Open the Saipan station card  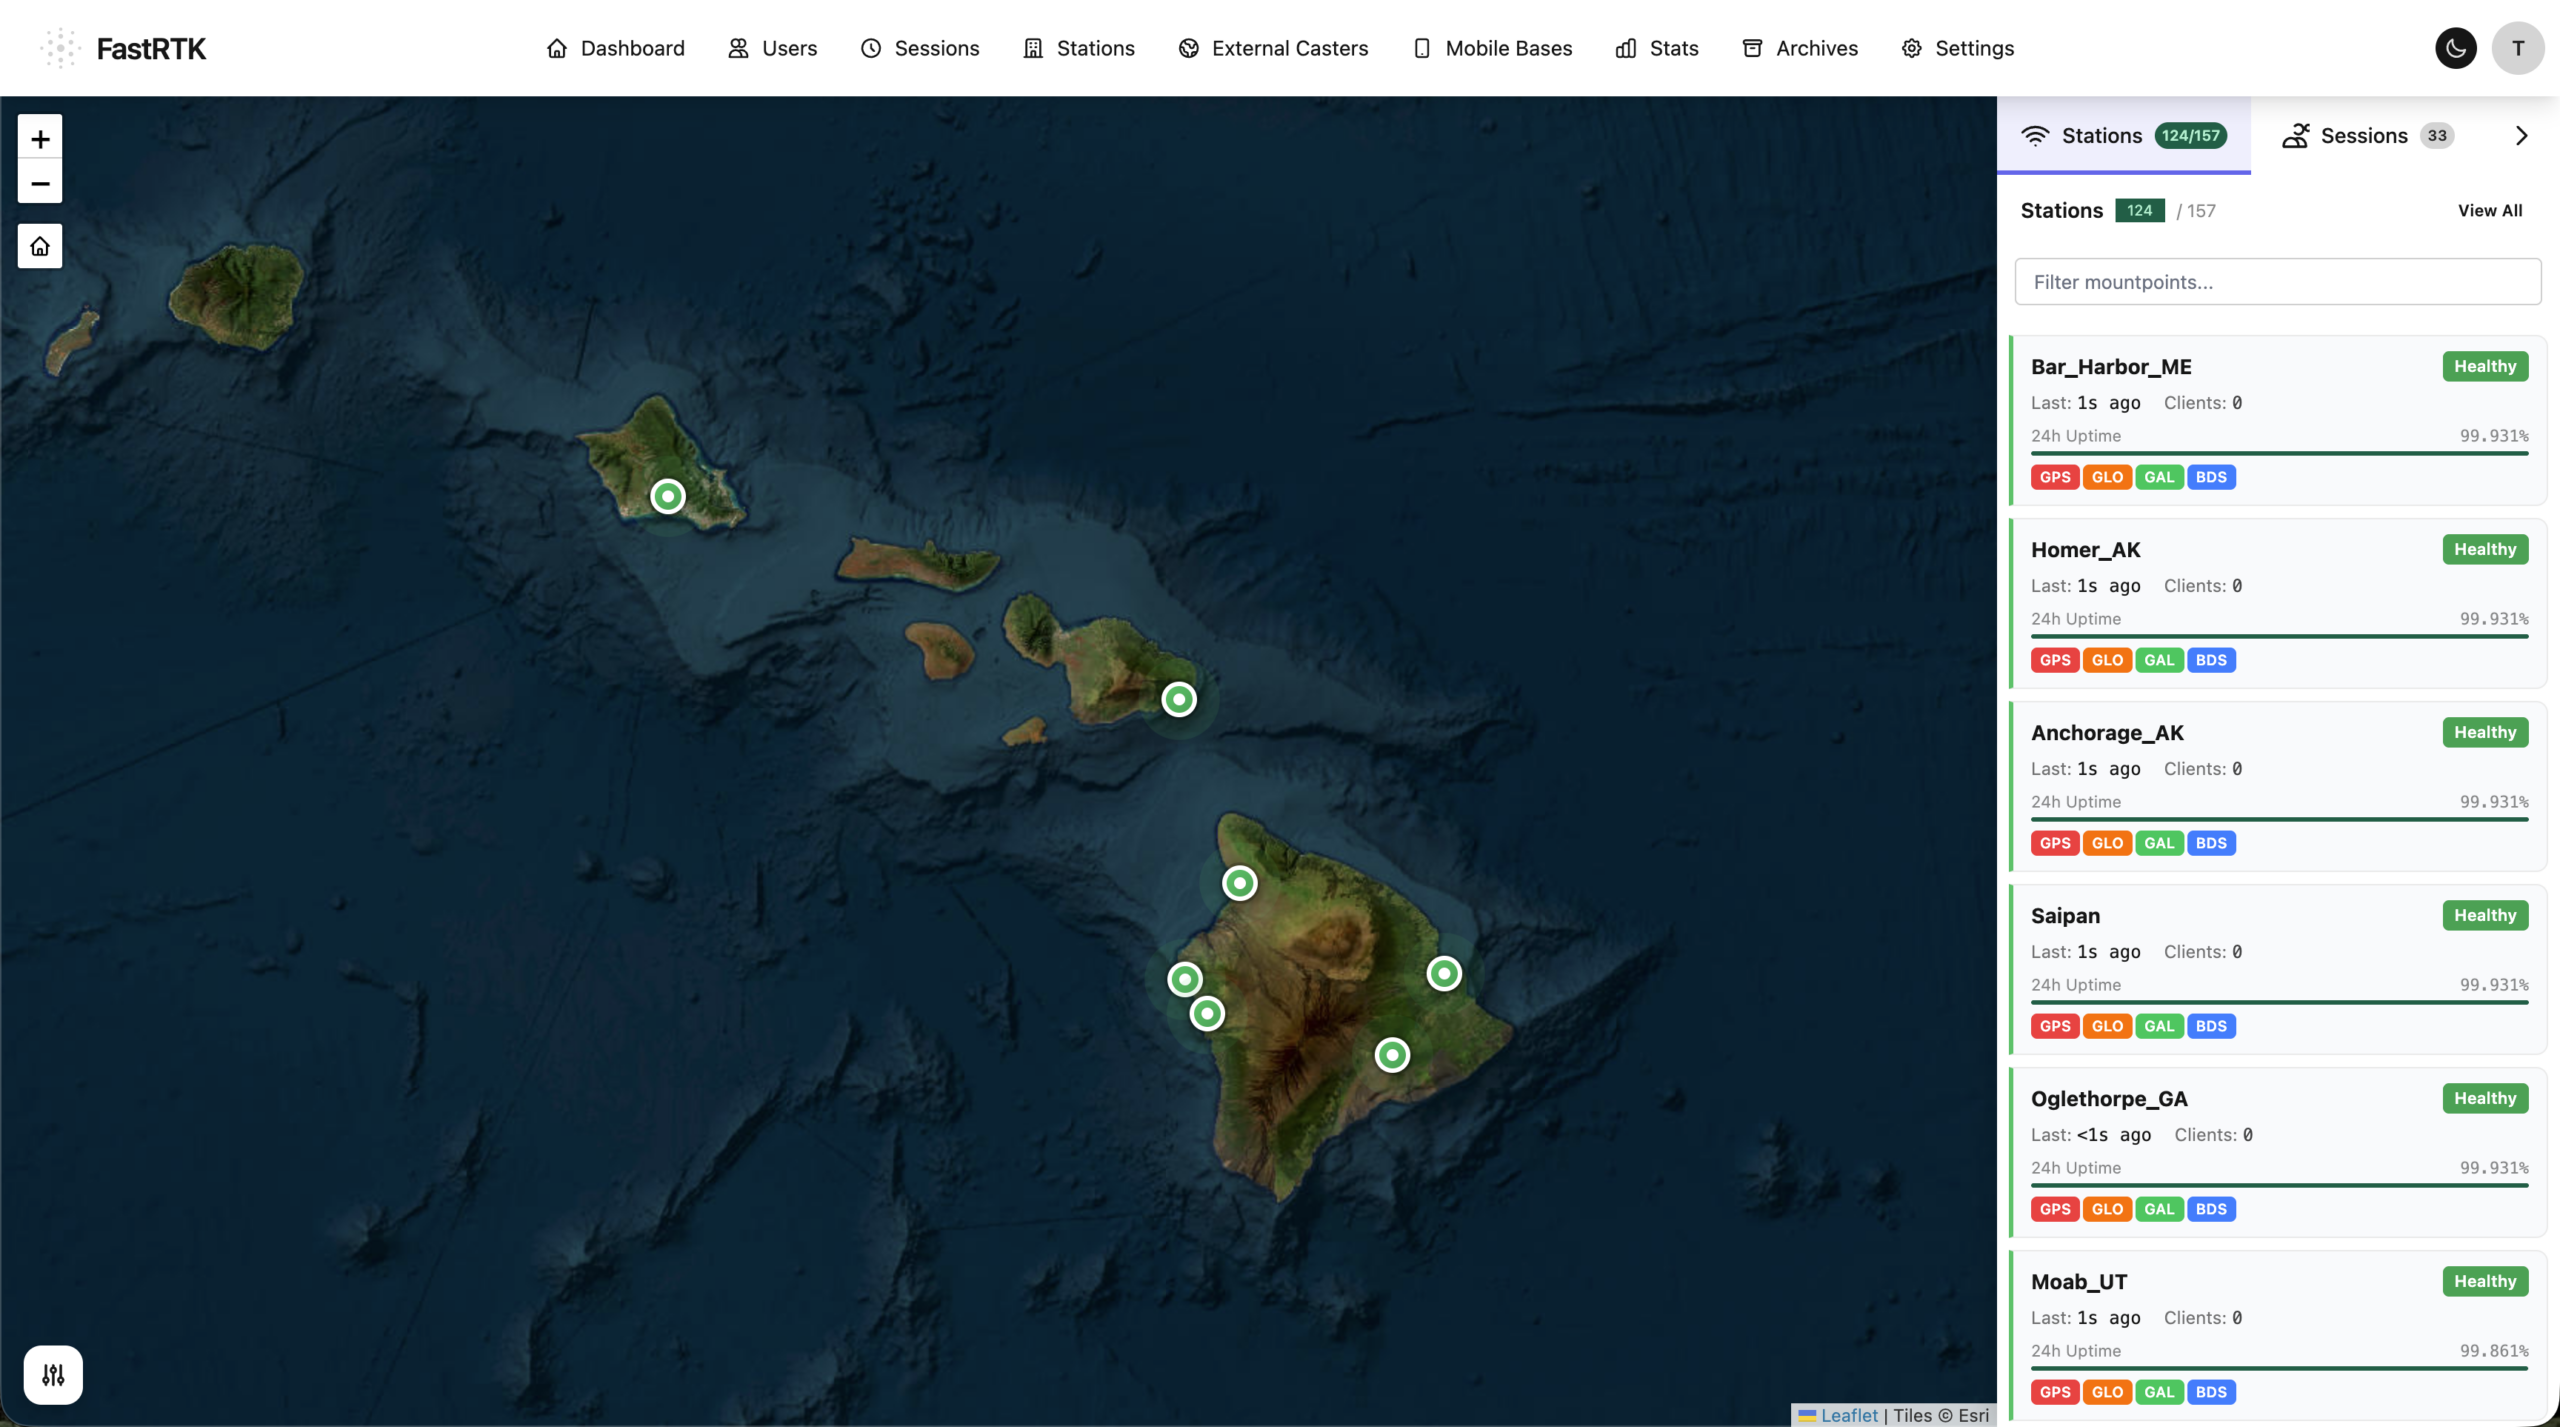2278,970
